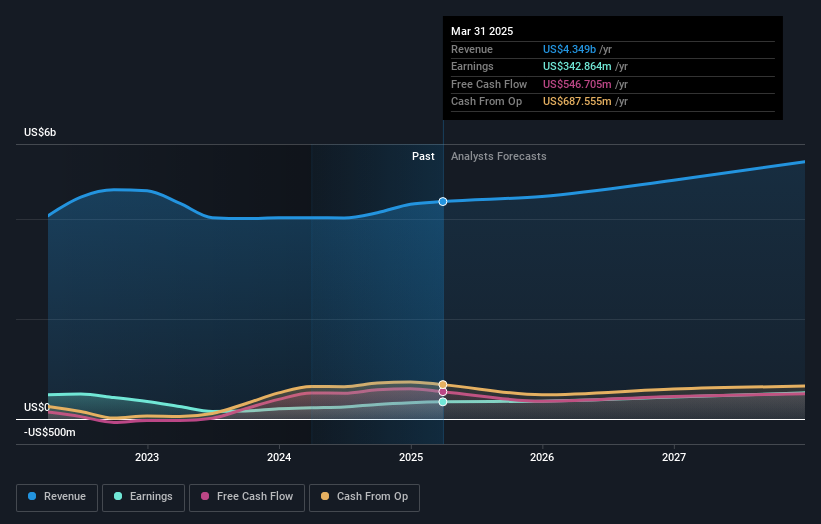This screenshot has width=821, height=524.
Task: Toggle the Revenue series legend button
Action: pyautogui.click(x=57, y=497)
